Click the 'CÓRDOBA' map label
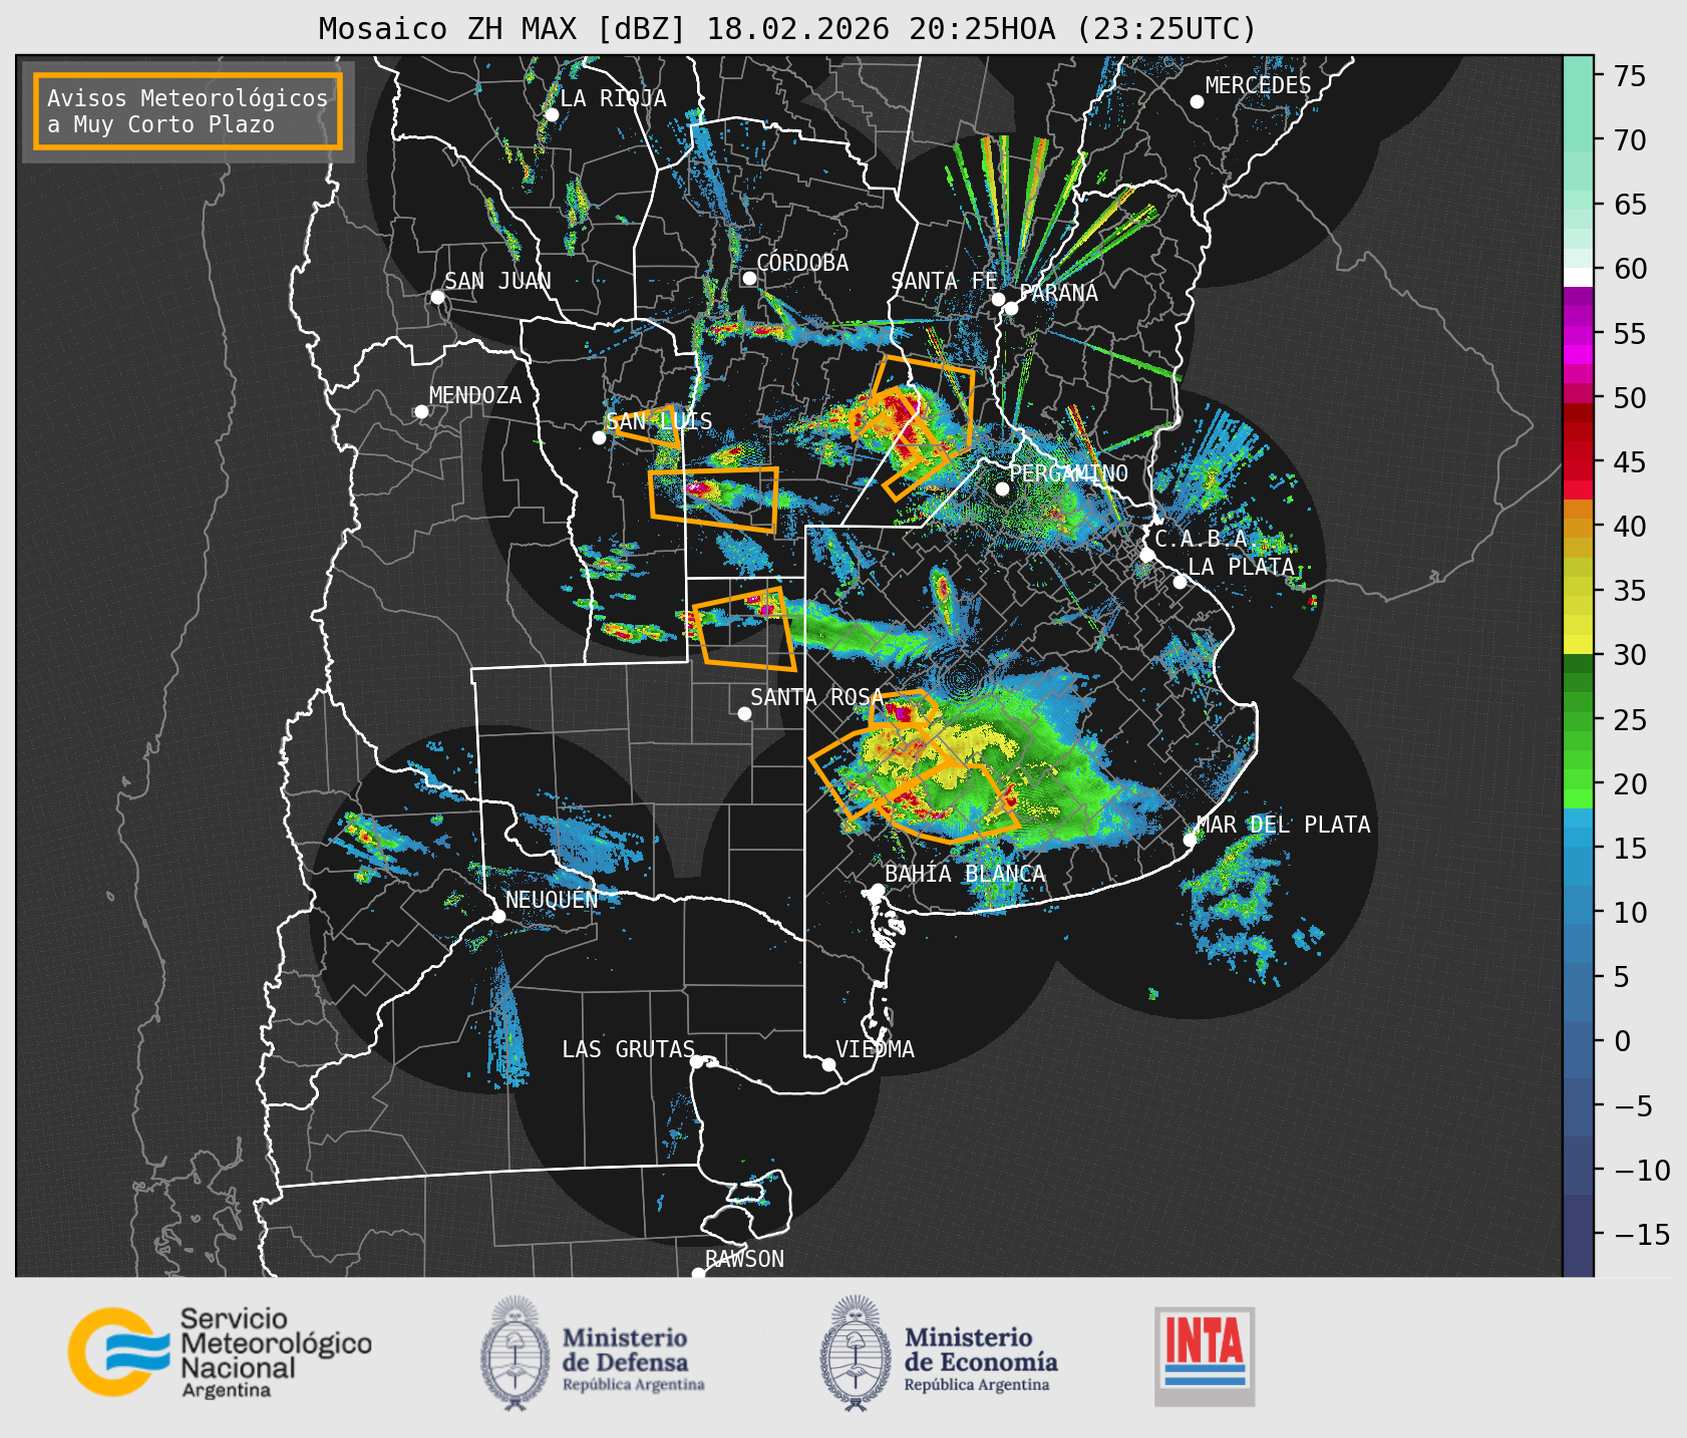 click(802, 263)
